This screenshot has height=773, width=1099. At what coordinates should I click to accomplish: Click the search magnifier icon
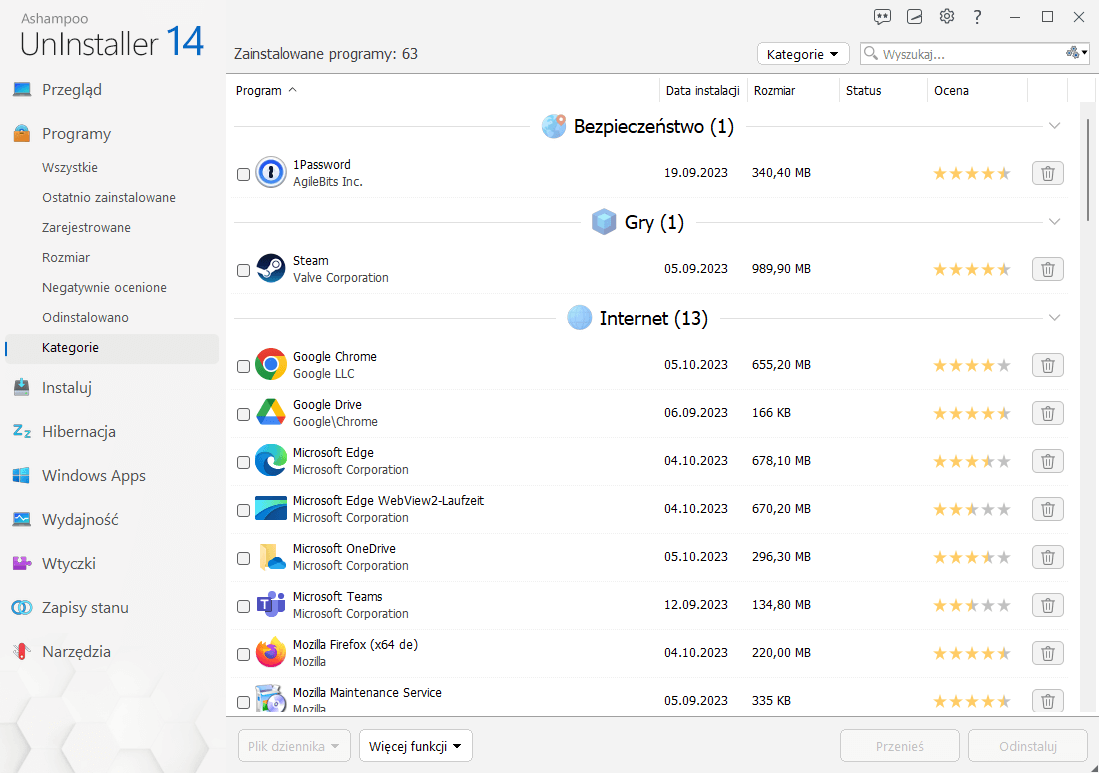871,53
